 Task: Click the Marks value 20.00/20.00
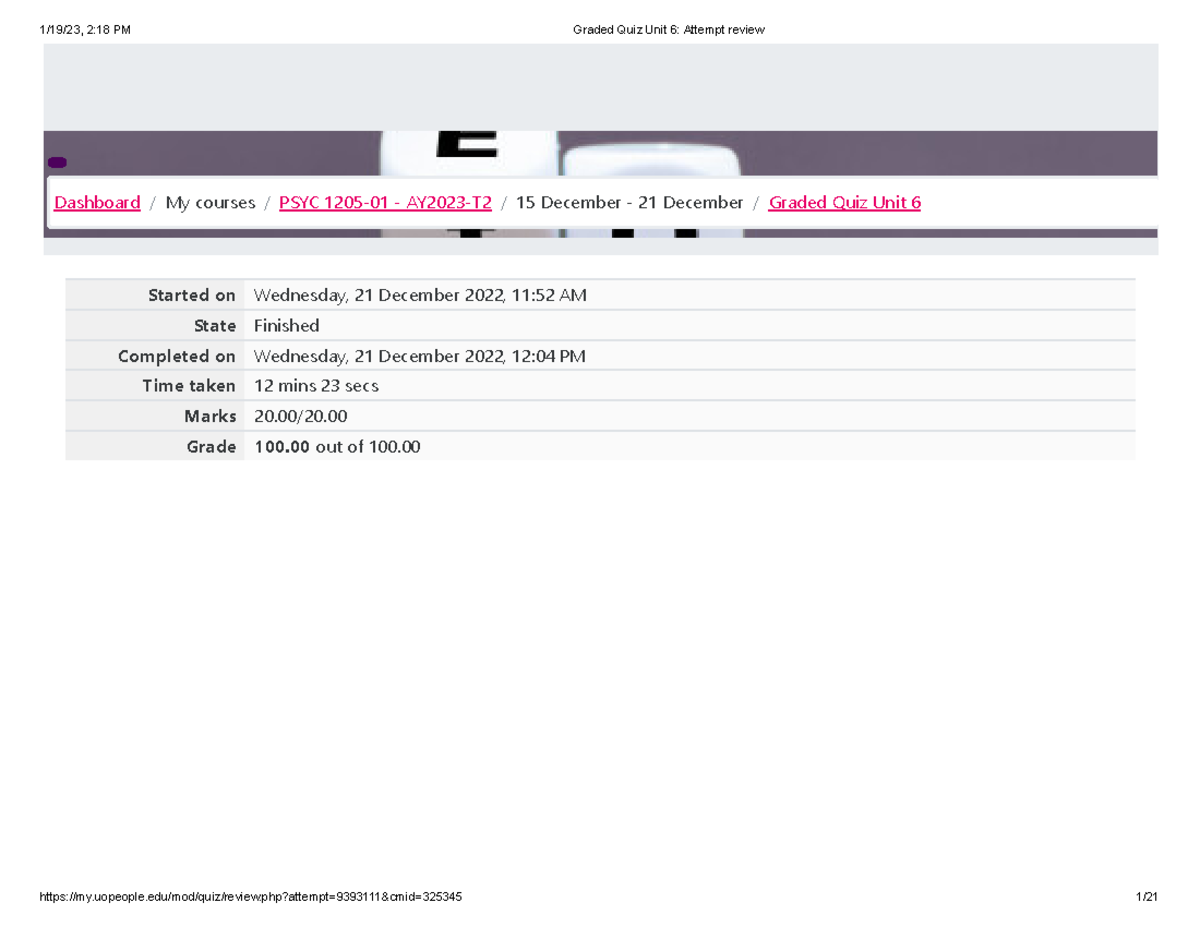pyautogui.click(x=300, y=415)
